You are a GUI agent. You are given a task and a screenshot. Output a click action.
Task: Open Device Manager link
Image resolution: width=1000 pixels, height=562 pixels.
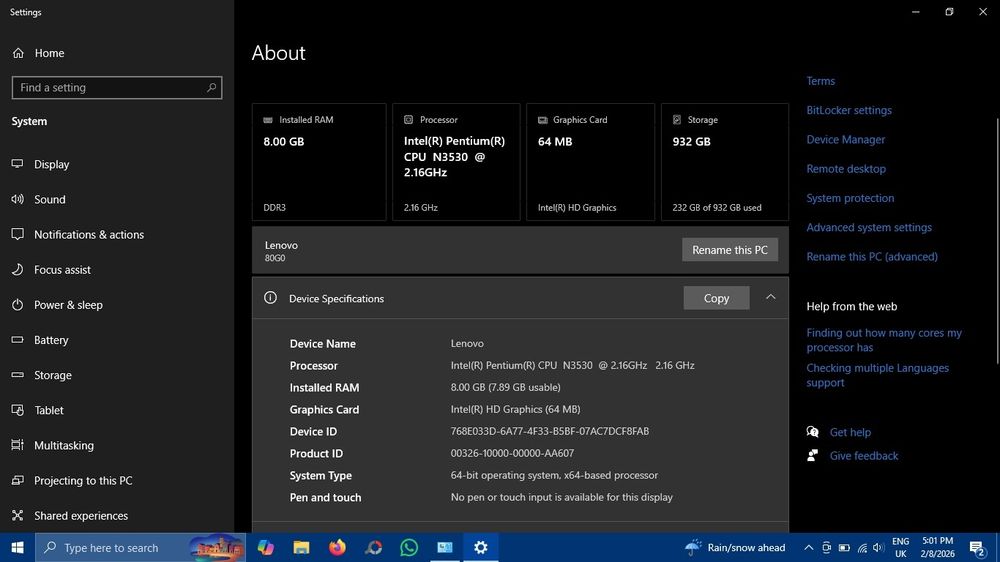846,140
